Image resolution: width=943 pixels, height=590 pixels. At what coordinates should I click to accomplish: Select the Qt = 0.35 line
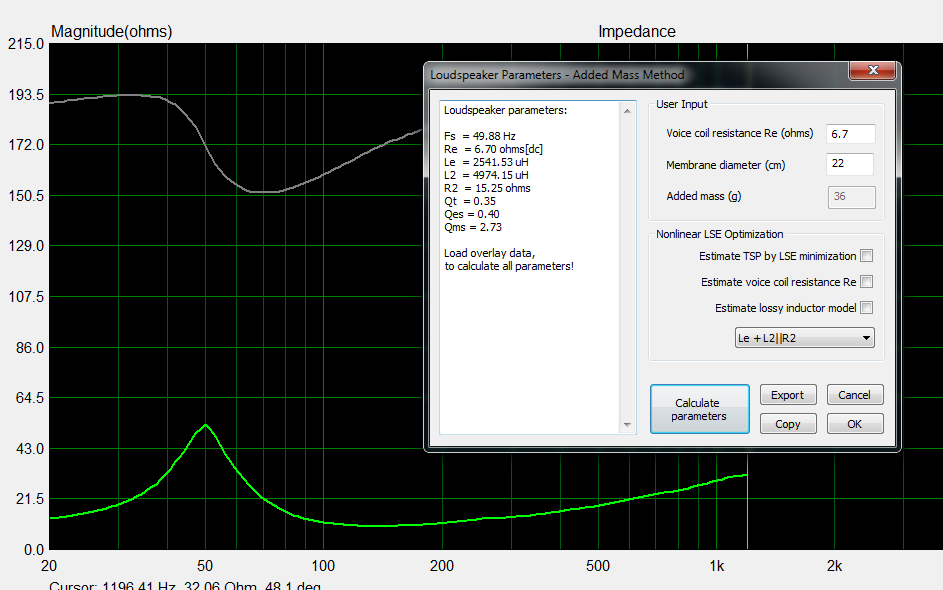(x=470, y=201)
